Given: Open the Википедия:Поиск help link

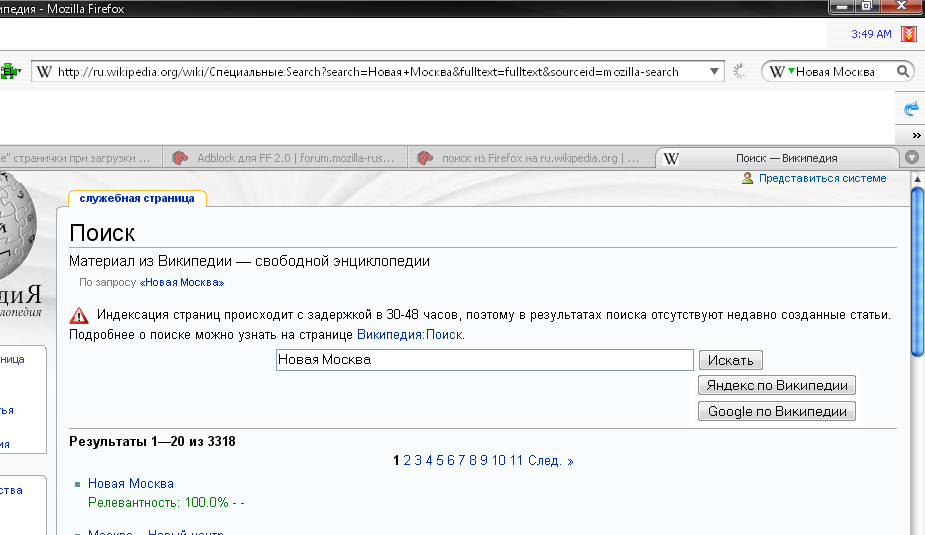Looking at the screenshot, I should [410, 335].
